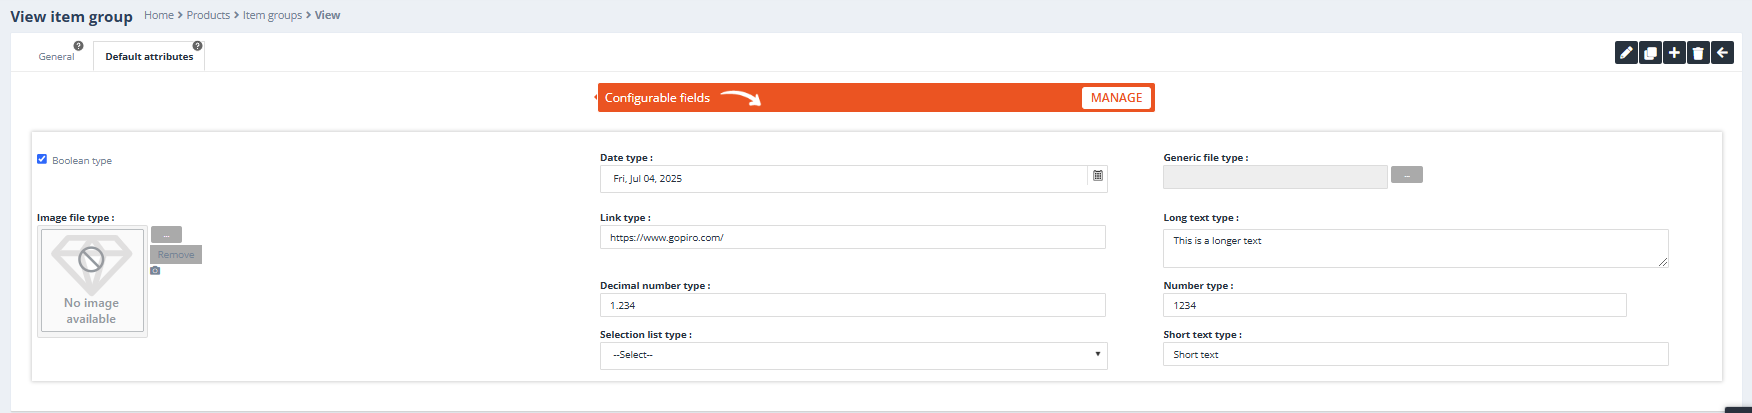Open the Date type calendar picker
Screen dimensions: 1752x413
click(1097, 177)
